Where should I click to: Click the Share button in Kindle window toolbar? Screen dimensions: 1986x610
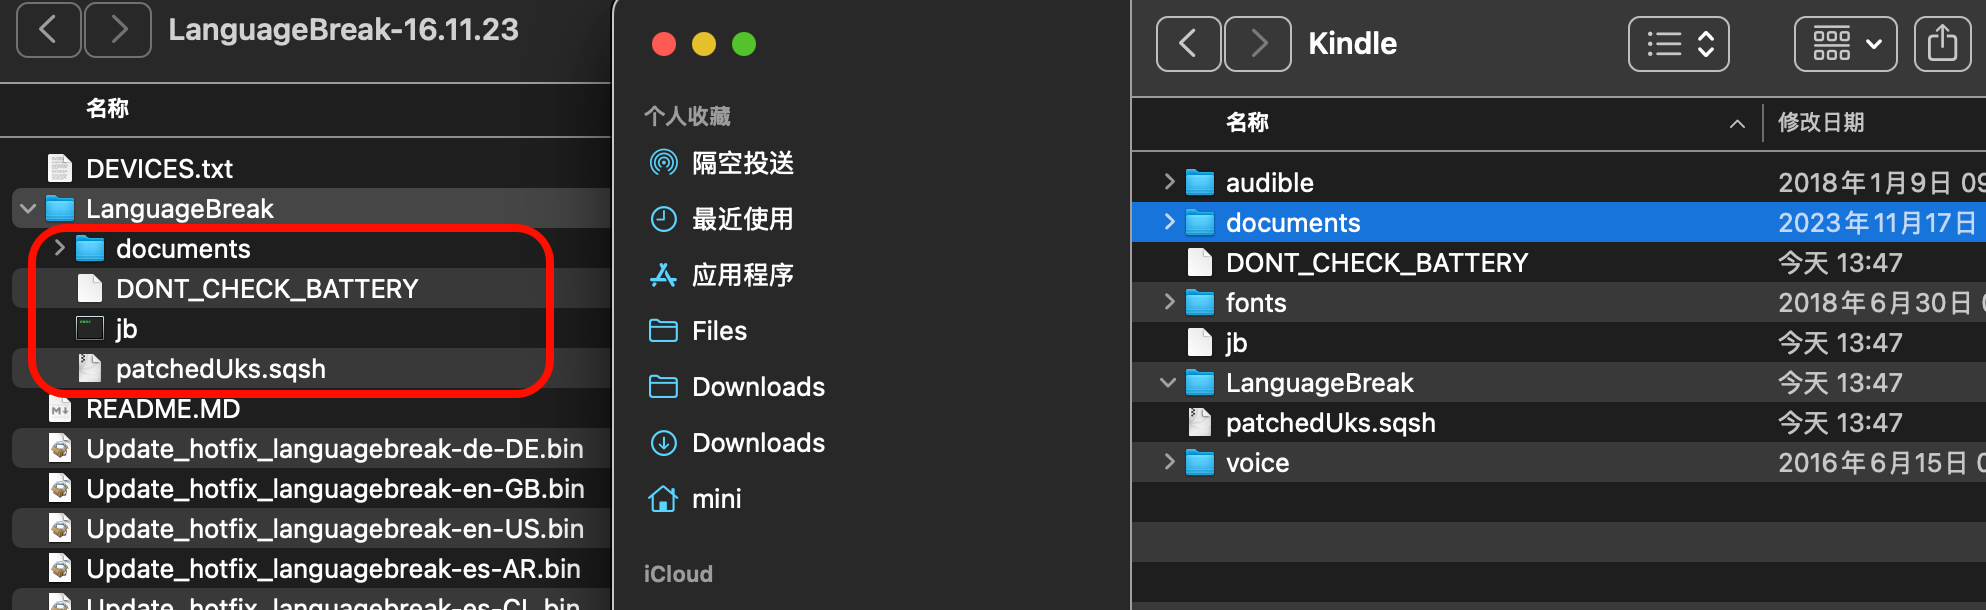coord(1942,44)
